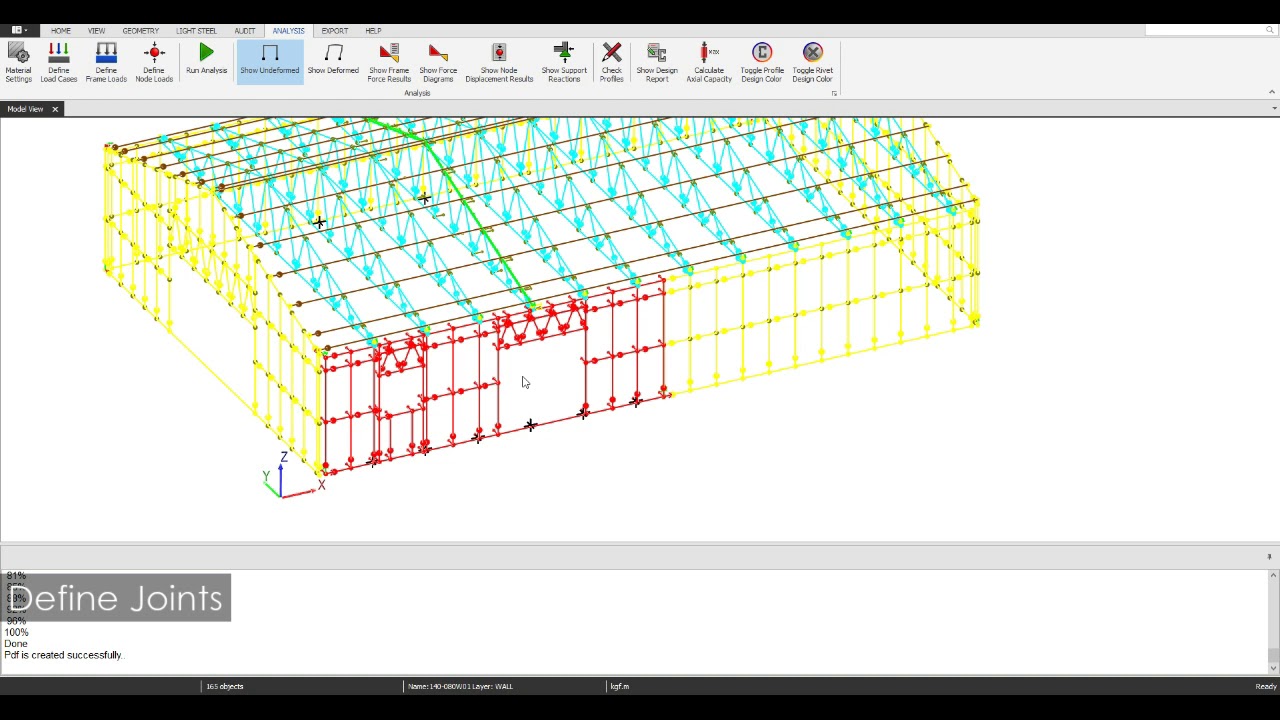Open Show Design Report

click(x=657, y=62)
